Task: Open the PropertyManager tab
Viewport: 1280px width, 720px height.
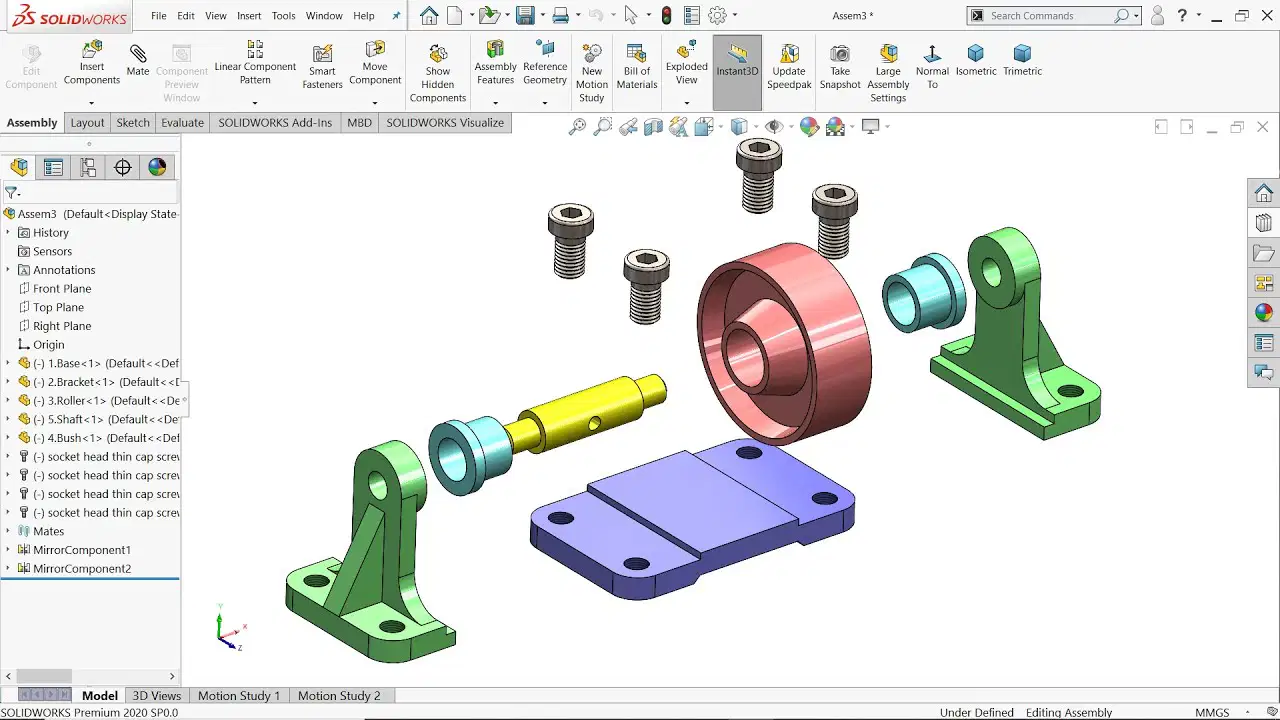Action: click(53, 167)
